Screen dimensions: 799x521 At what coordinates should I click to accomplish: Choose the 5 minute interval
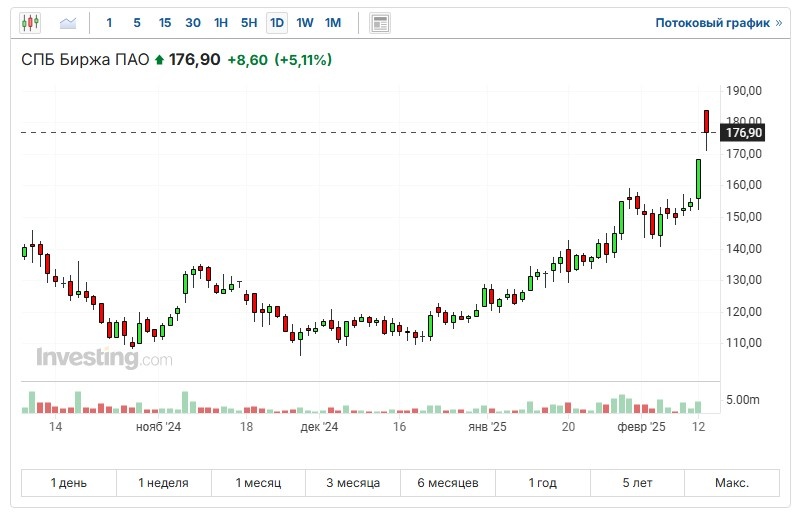pos(137,23)
